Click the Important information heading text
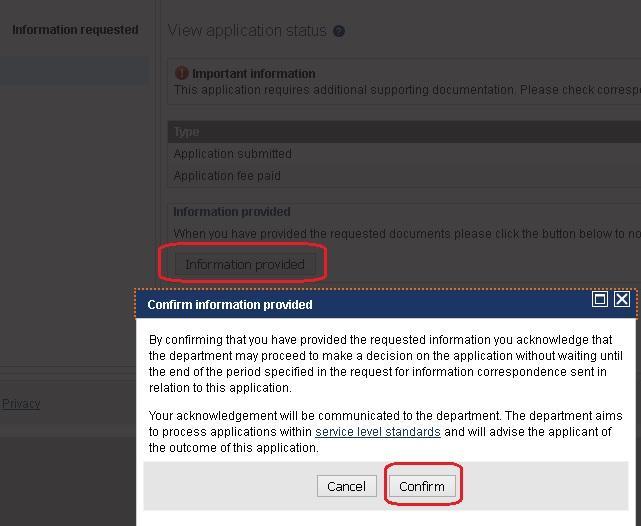The image size is (641, 526). pos(253,74)
